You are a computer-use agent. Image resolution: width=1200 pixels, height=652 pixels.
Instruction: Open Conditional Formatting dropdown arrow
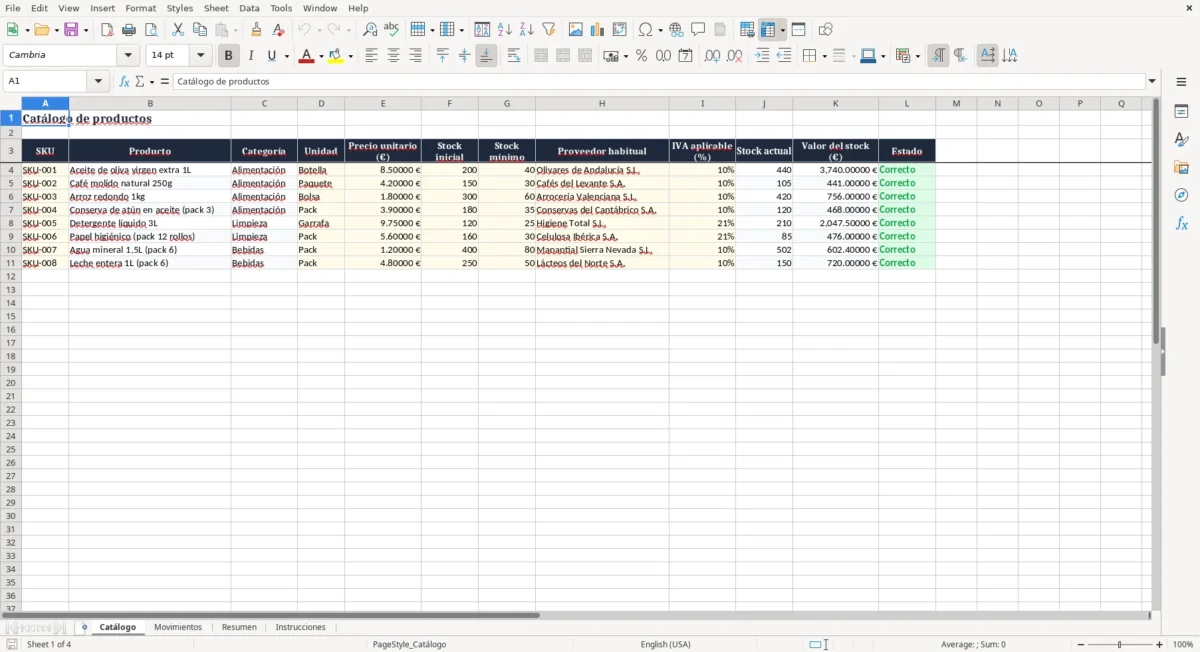tap(917, 57)
